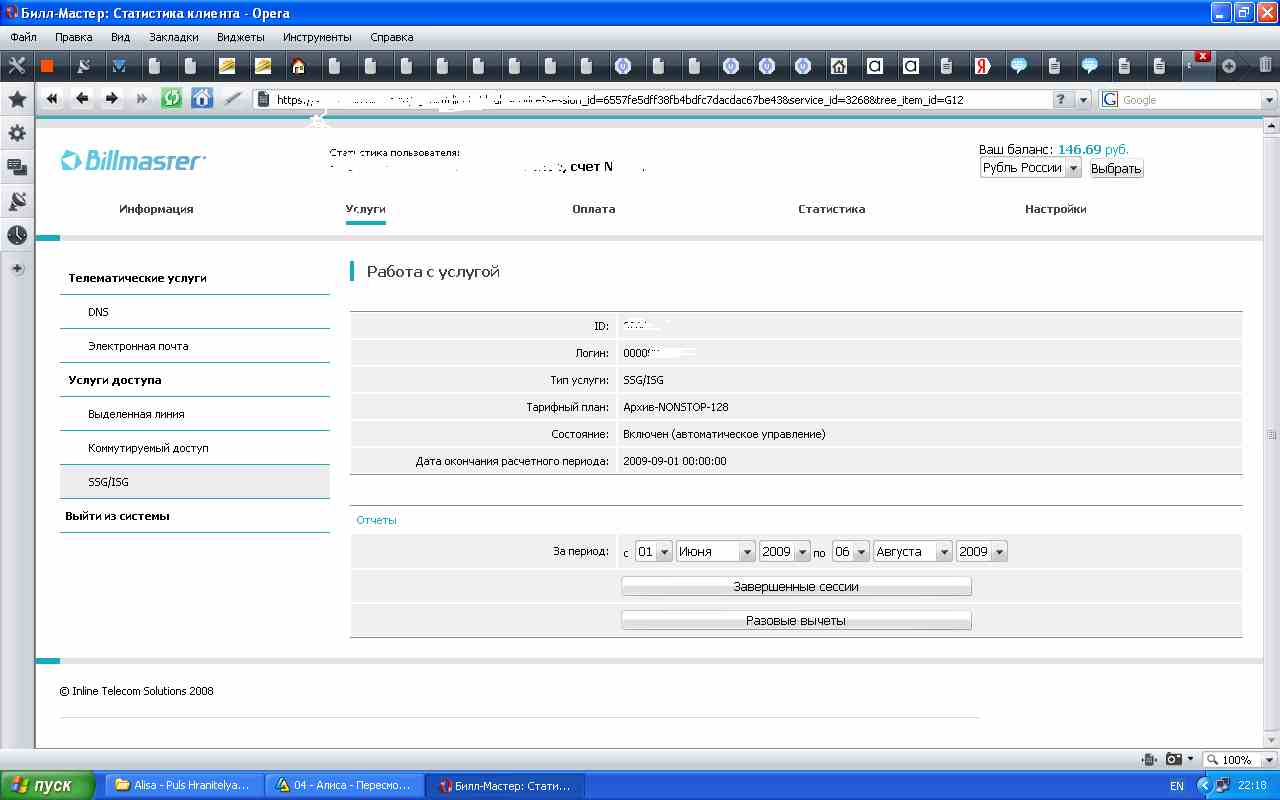Click the red Yandex tab icon

click(x=982, y=66)
